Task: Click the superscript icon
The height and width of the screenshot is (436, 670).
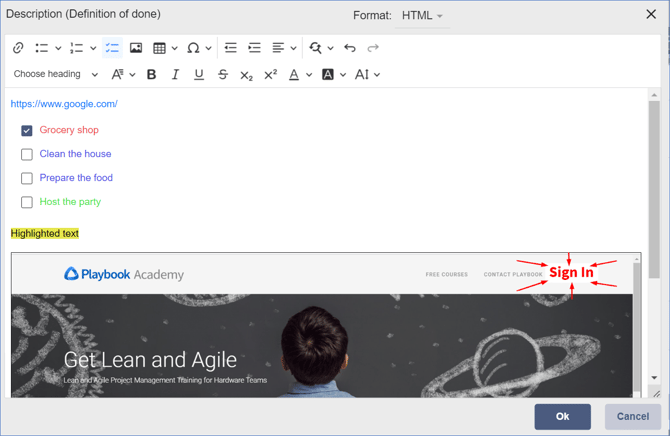Action: (x=270, y=75)
